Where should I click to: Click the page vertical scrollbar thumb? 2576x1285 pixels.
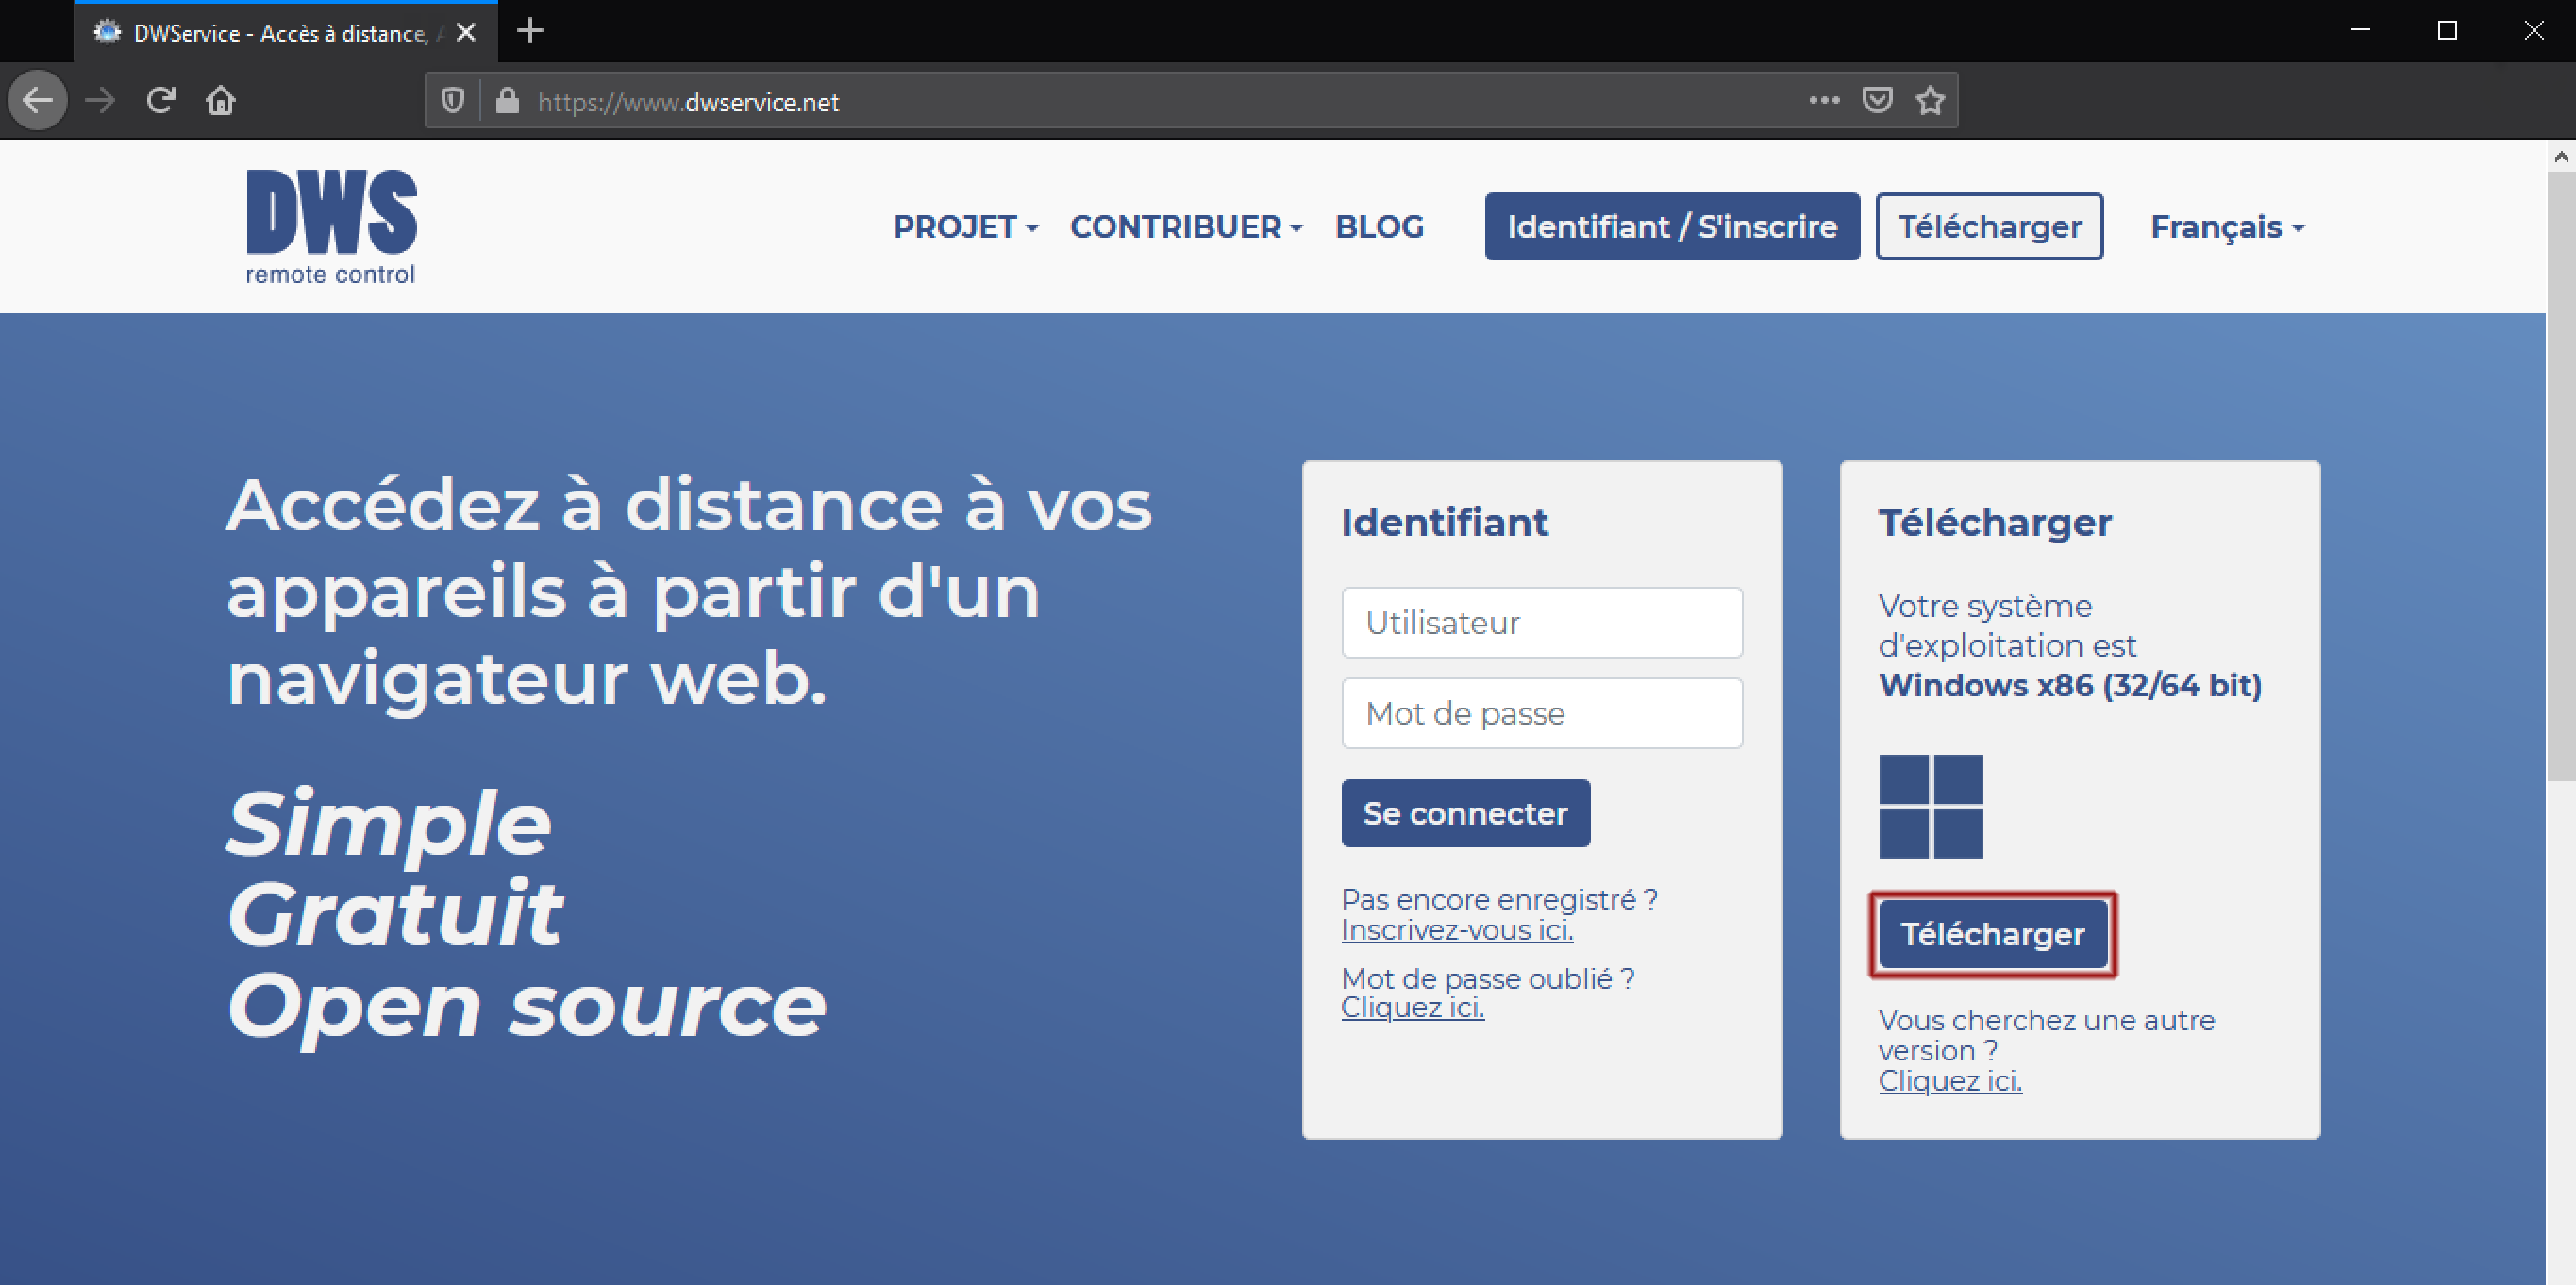(2560, 475)
